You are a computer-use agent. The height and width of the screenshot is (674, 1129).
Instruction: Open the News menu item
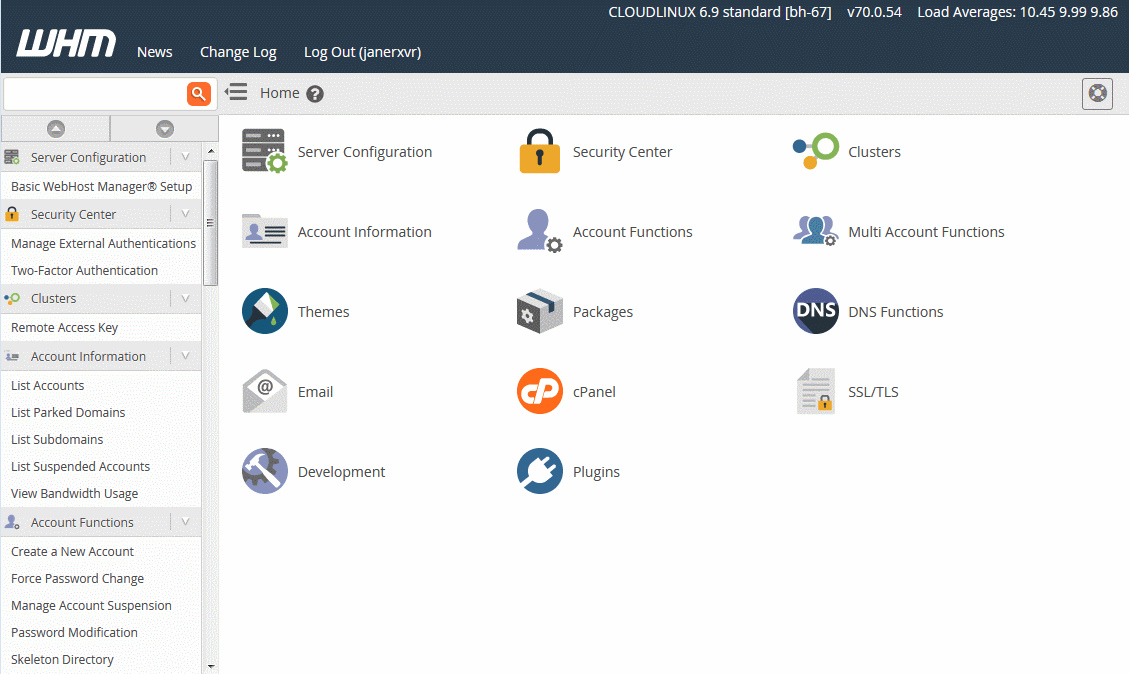pos(155,52)
